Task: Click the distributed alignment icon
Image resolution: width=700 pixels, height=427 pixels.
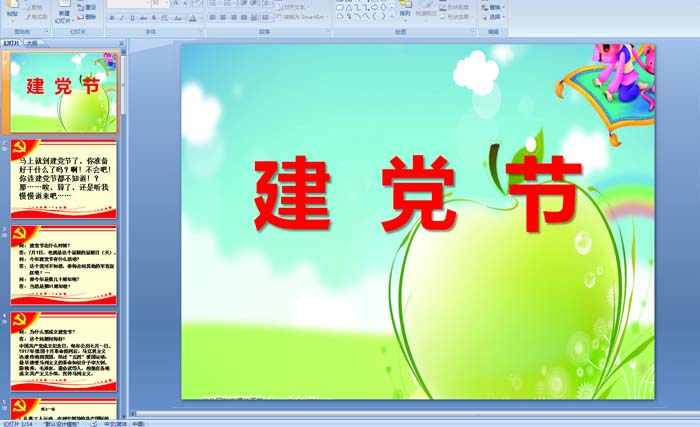Action: pos(254,17)
